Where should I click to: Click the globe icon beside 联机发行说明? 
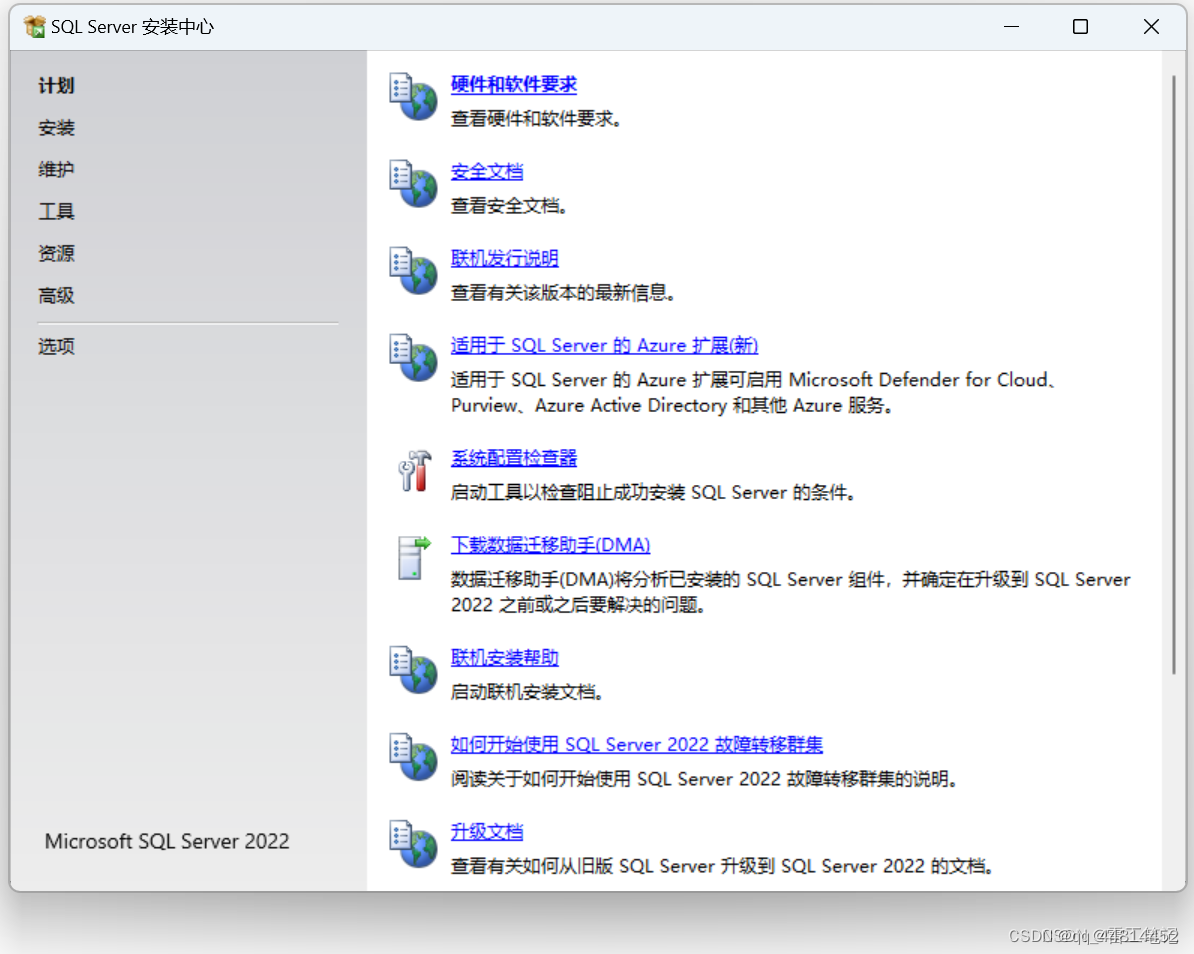coord(413,270)
